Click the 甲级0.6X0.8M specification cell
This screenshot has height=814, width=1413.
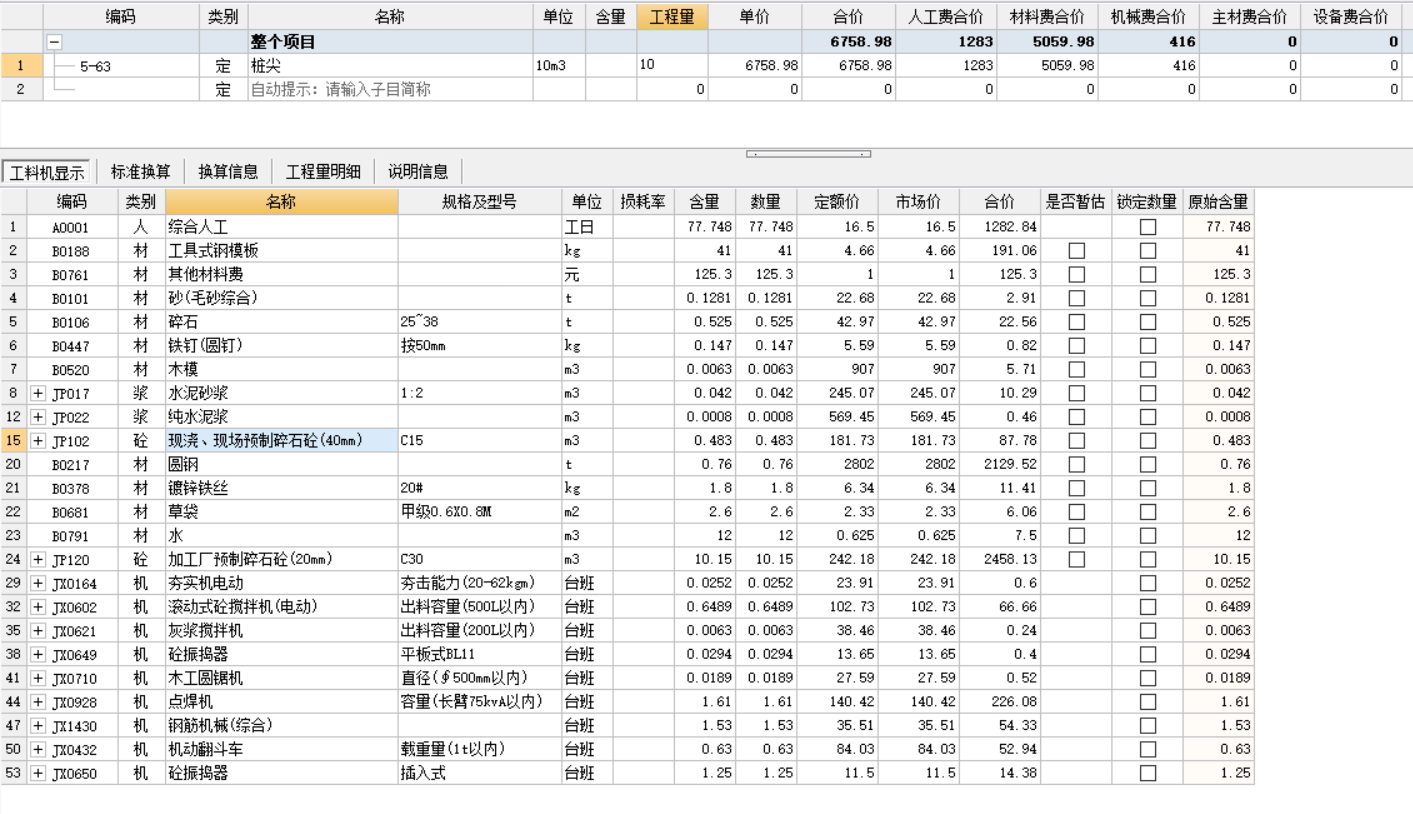479,511
